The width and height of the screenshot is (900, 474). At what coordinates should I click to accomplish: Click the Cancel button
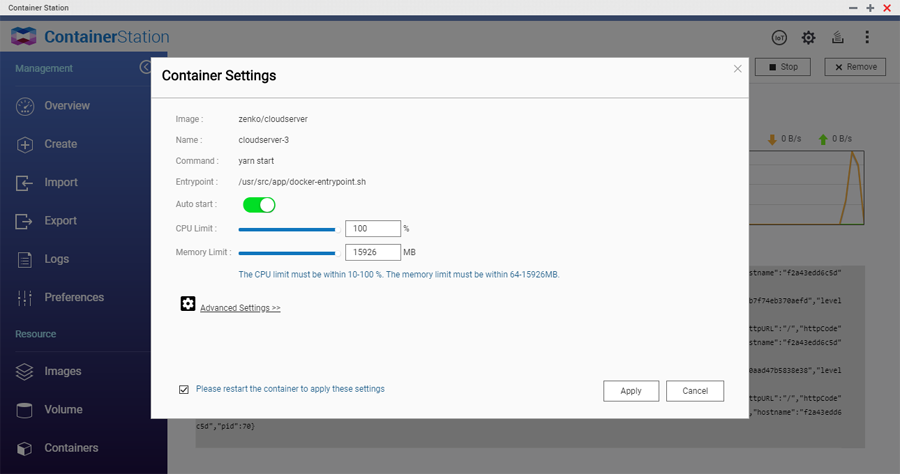pyautogui.click(x=695, y=391)
